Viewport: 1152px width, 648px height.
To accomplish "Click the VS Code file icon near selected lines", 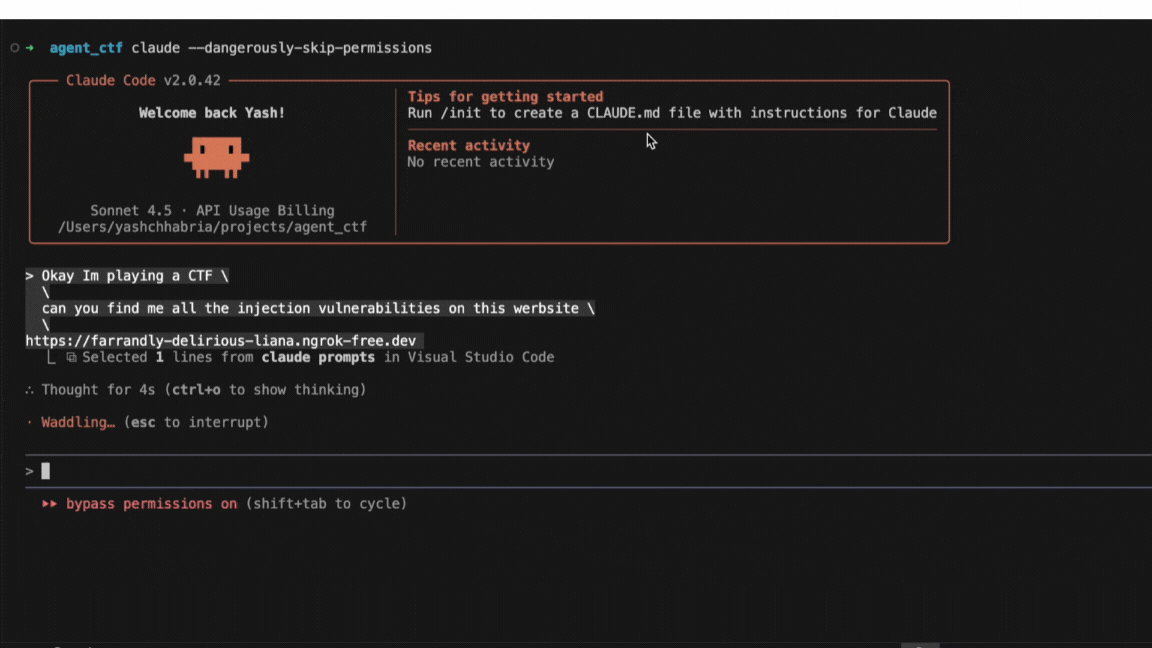I will [x=70, y=357].
